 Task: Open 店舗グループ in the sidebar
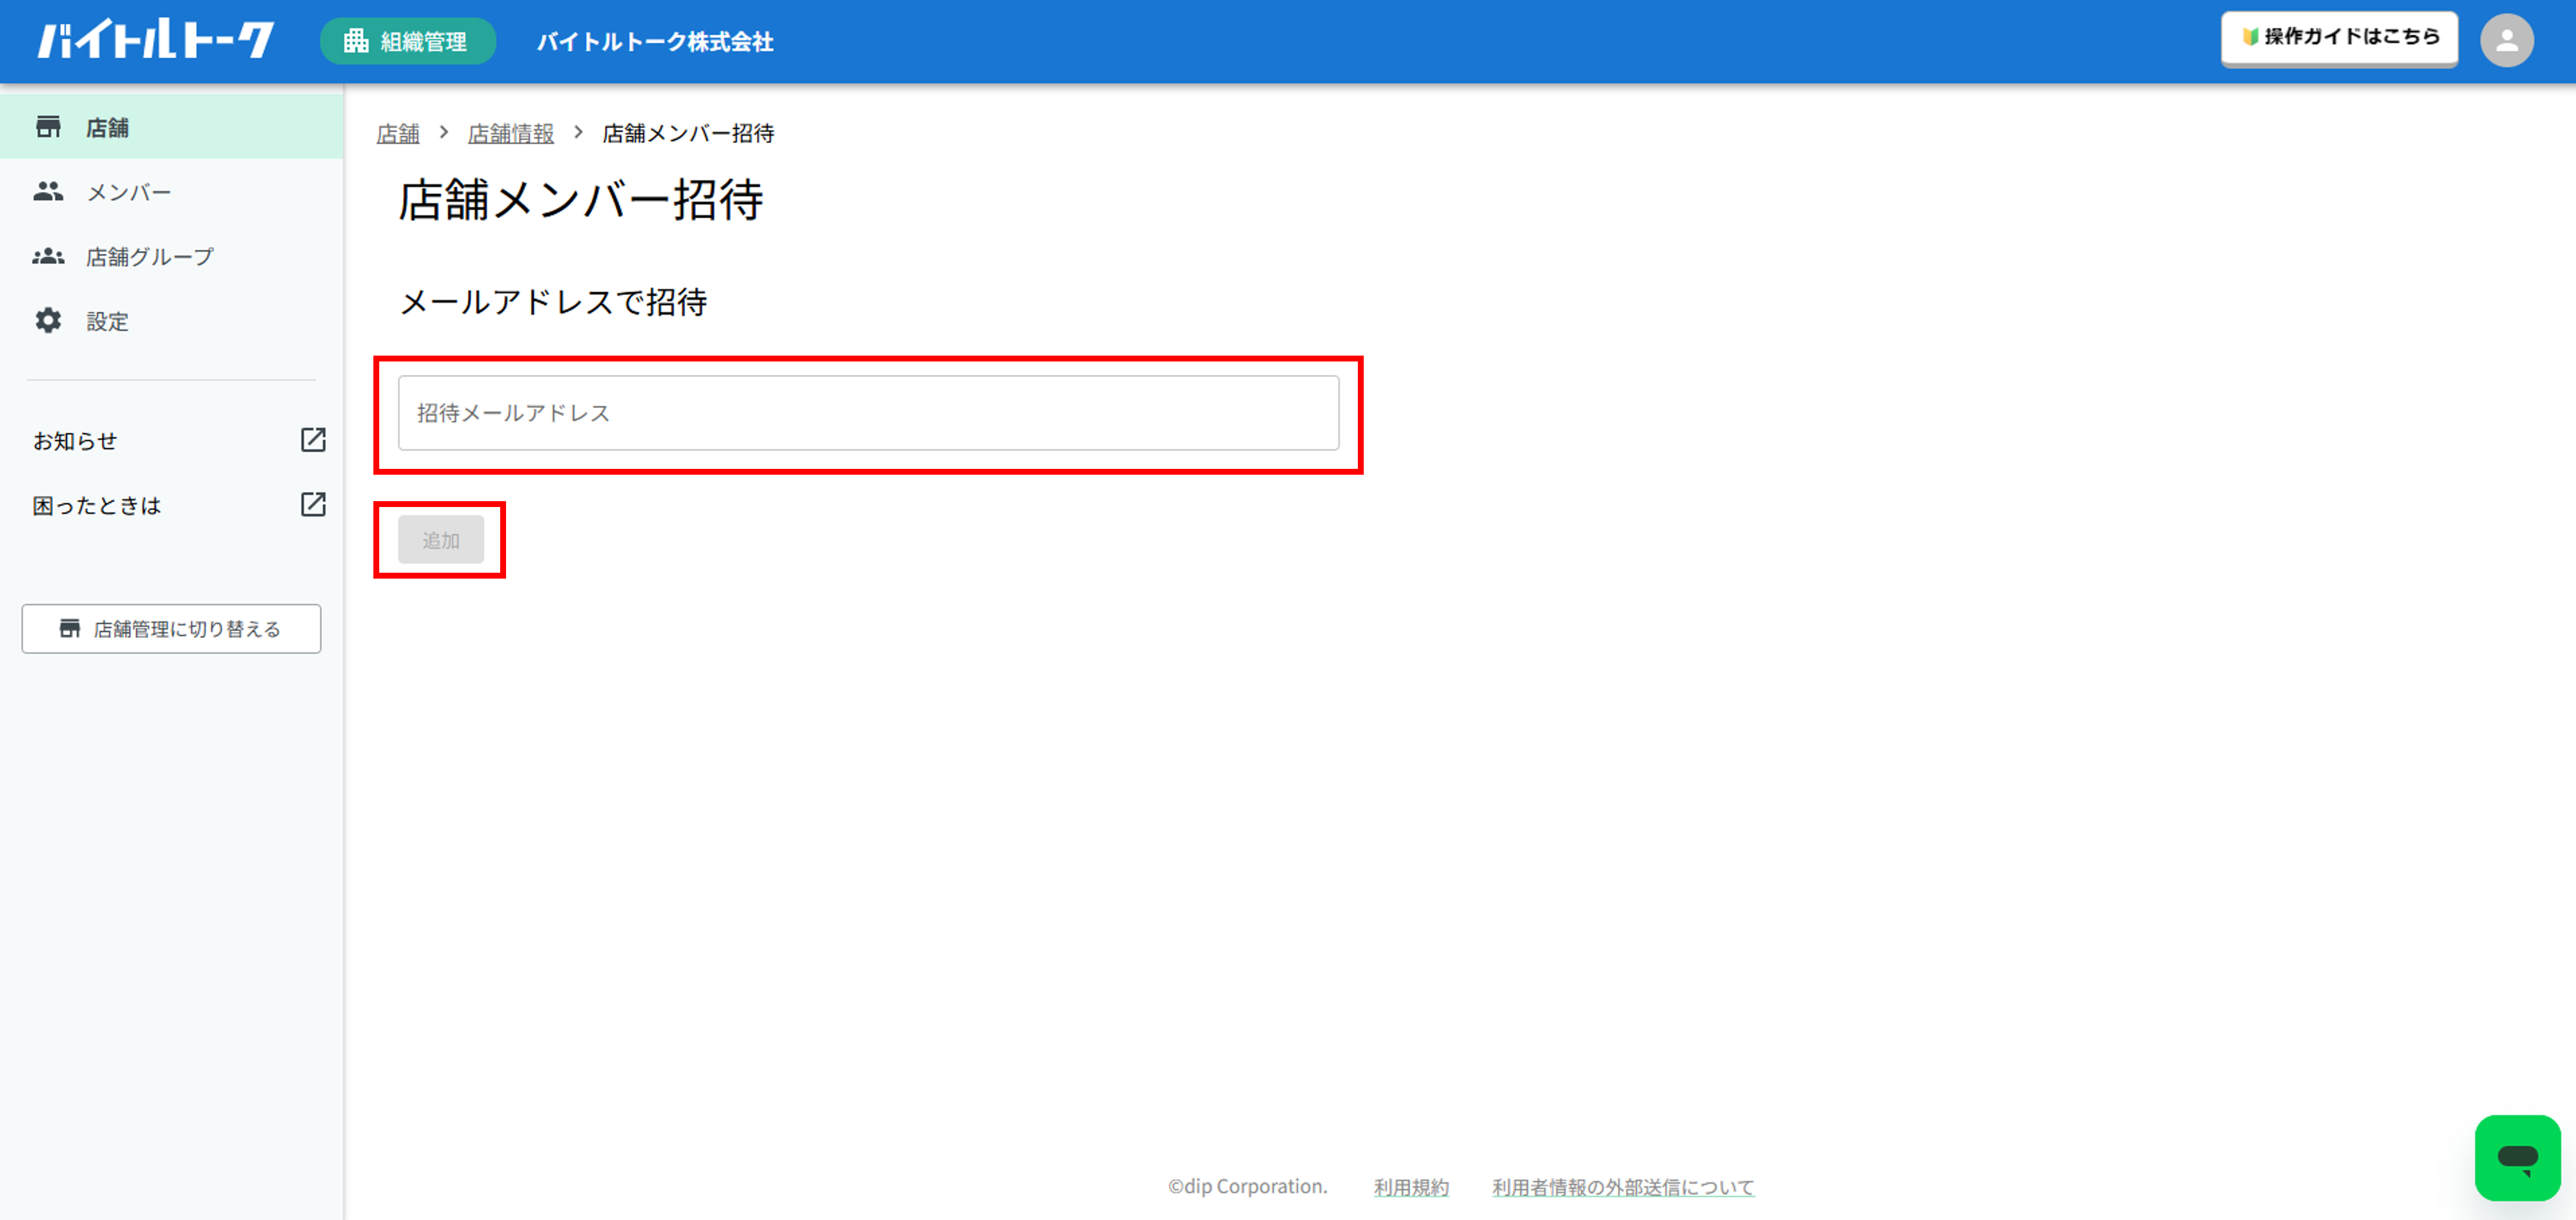click(172, 256)
